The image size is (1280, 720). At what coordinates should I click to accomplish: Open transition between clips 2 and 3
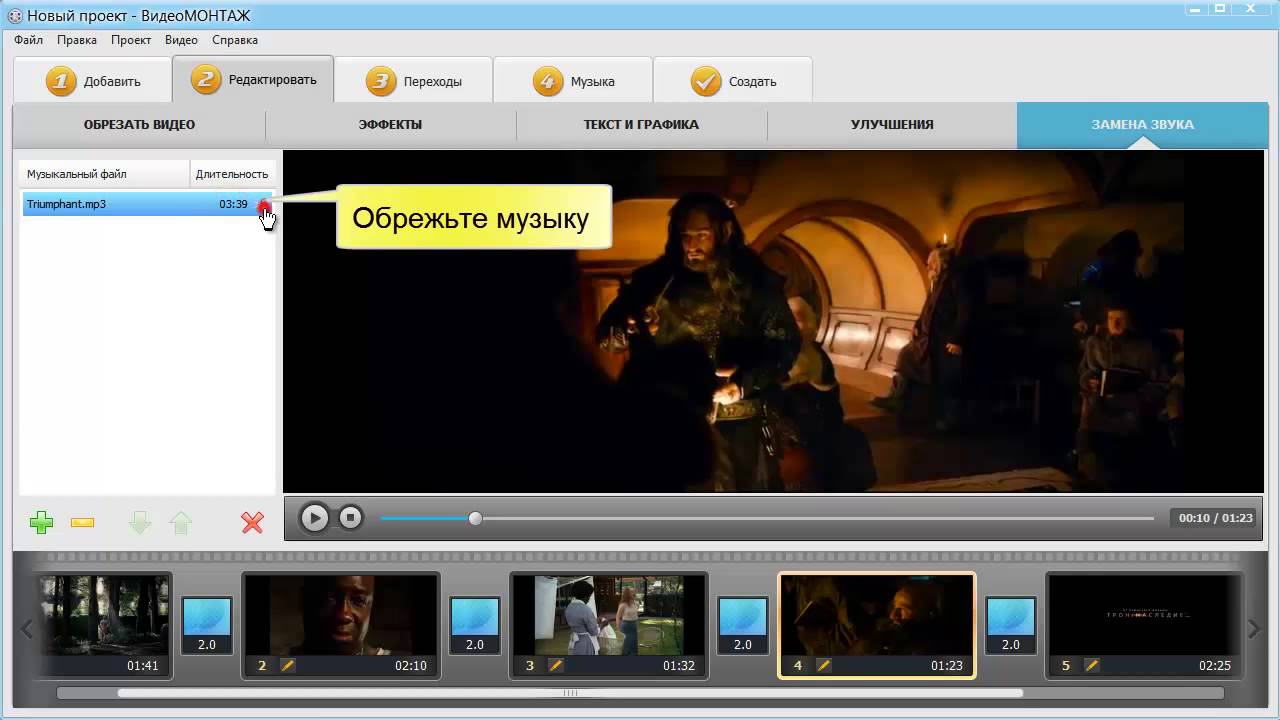point(475,626)
